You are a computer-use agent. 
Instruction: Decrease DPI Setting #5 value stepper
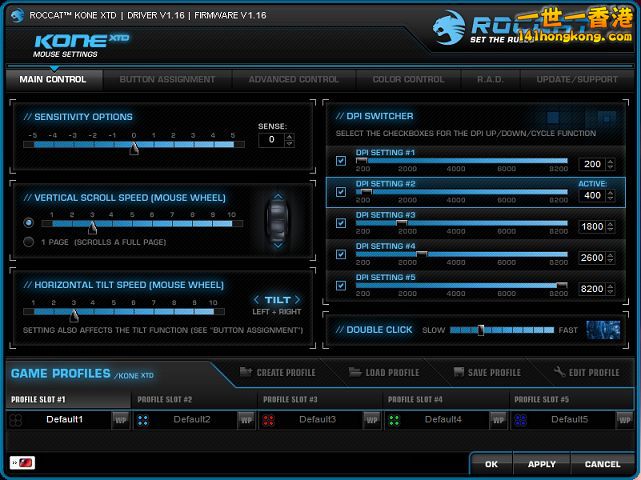[610, 292]
